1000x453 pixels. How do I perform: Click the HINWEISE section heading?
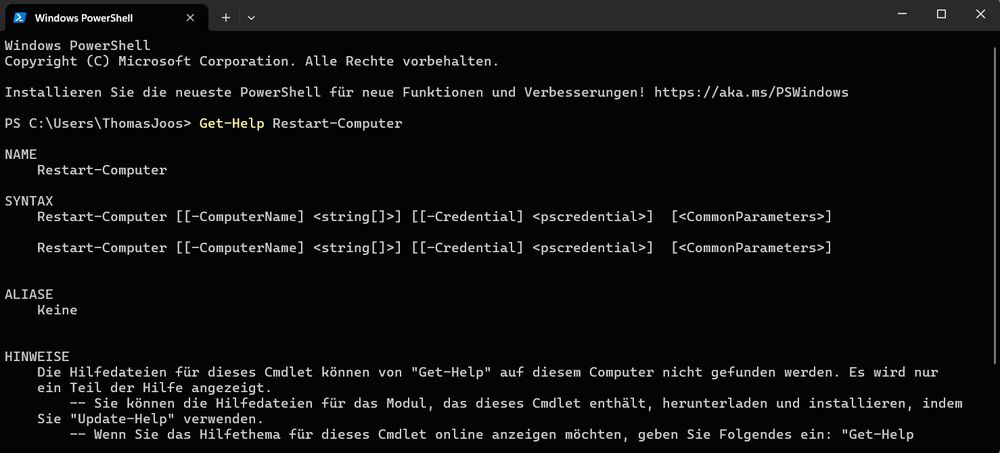click(x=37, y=356)
